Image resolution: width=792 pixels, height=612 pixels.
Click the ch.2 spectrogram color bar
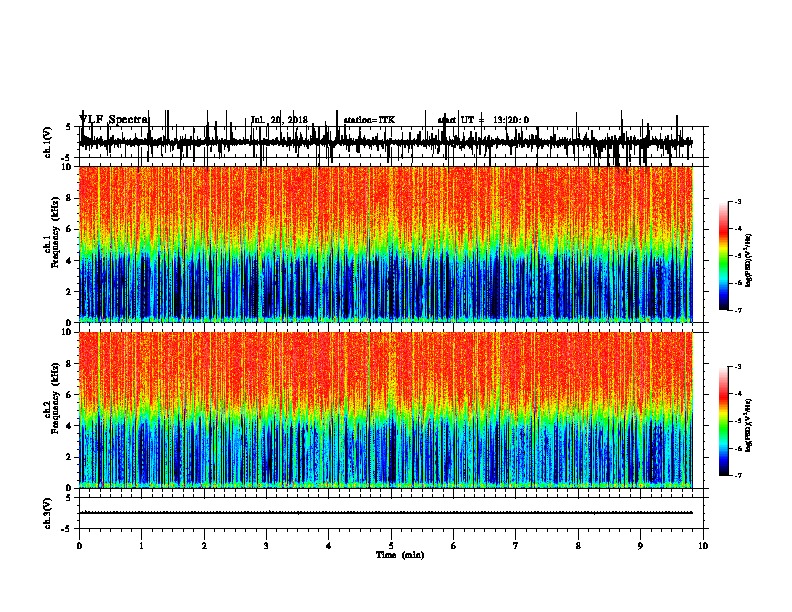(723, 421)
